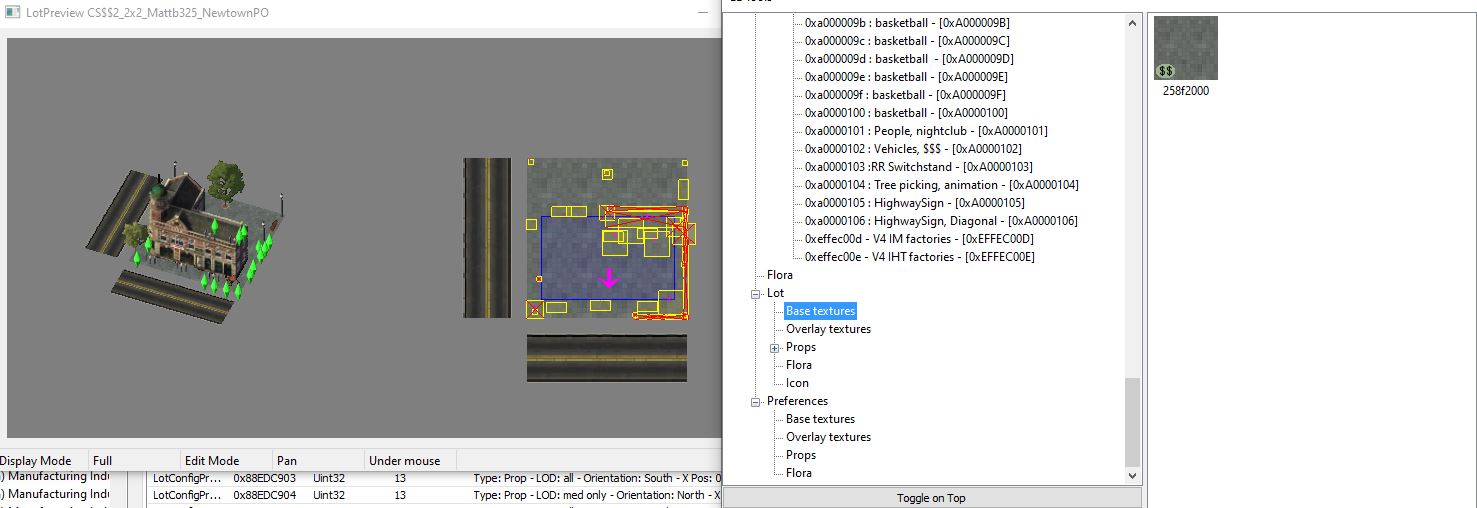The width and height of the screenshot is (1477, 508).
Task: Click the Full display mode value
Action: click(102, 460)
